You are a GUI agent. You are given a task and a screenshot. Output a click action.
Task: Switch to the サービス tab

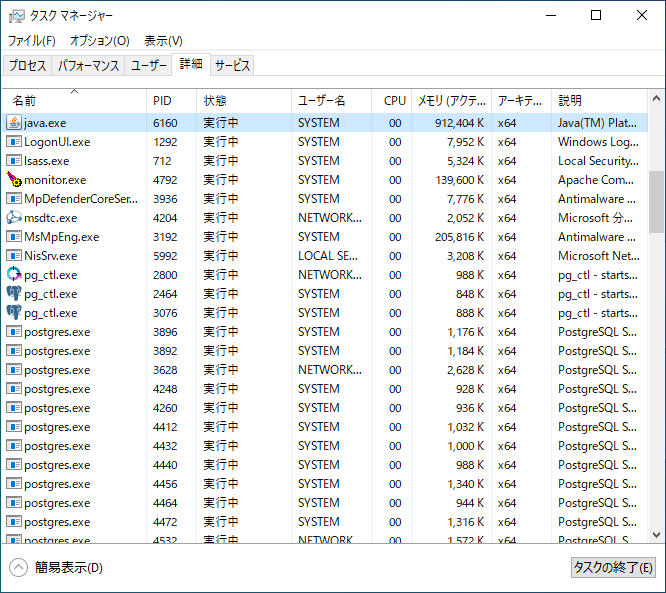tap(232, 65)
